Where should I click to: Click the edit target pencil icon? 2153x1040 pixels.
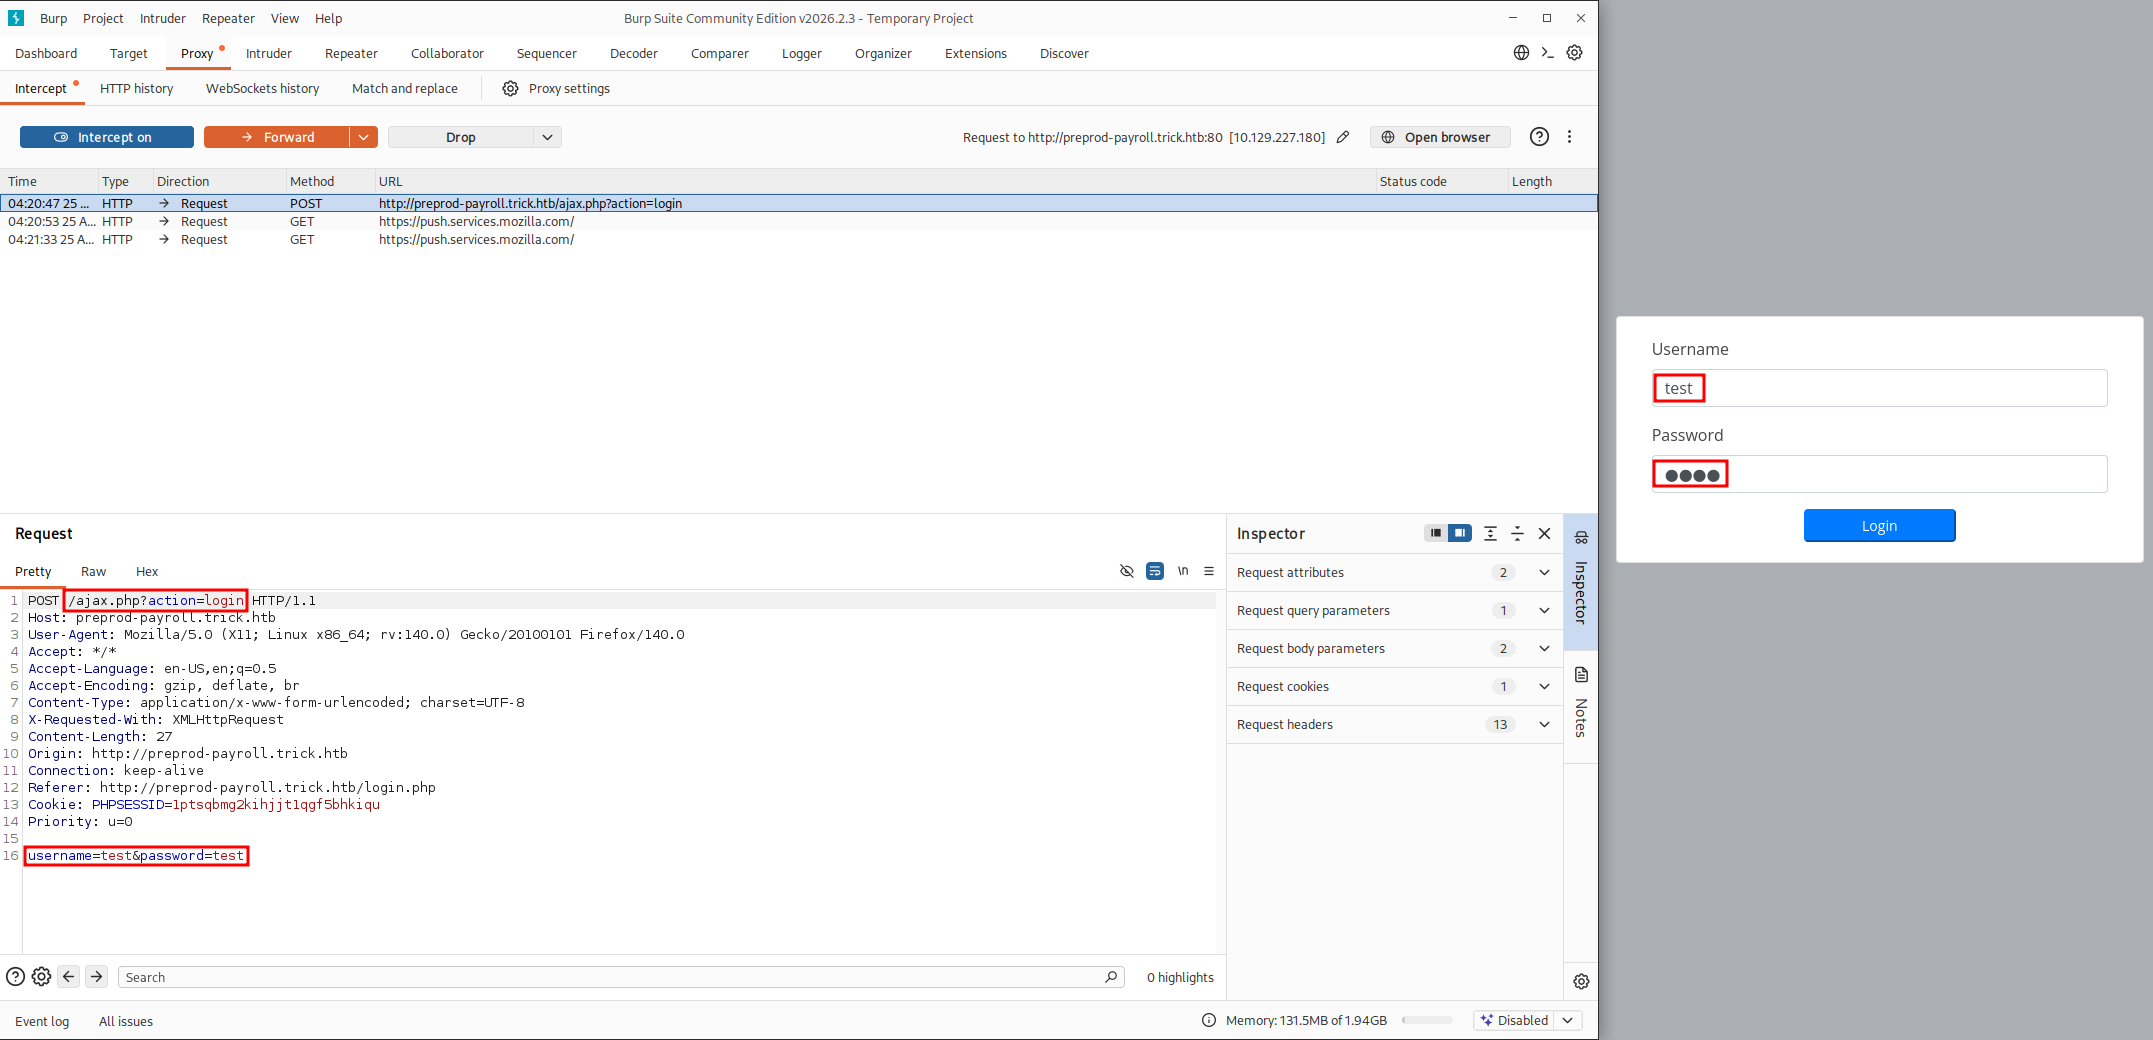click(1343, 137)
